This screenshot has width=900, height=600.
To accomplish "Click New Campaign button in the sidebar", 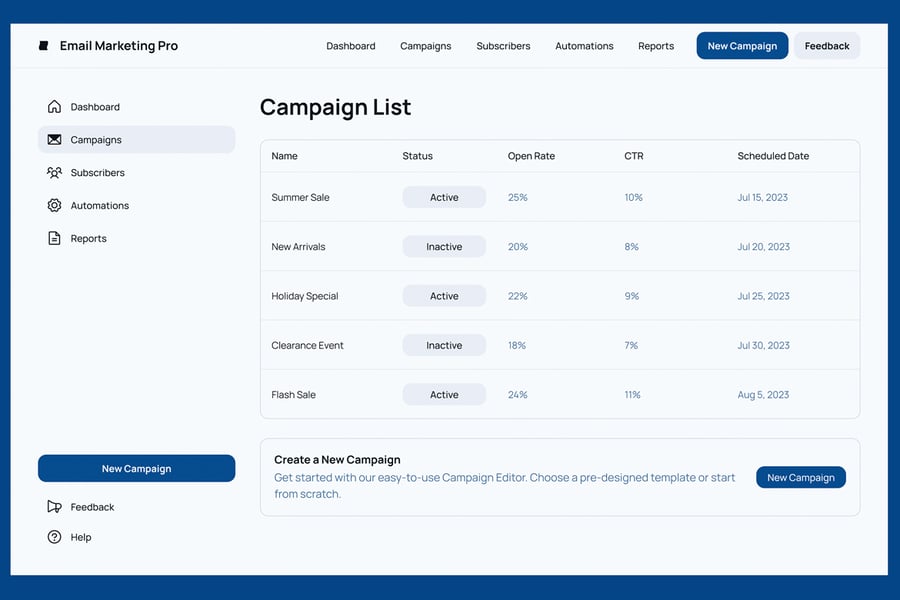I will point(136,469).
